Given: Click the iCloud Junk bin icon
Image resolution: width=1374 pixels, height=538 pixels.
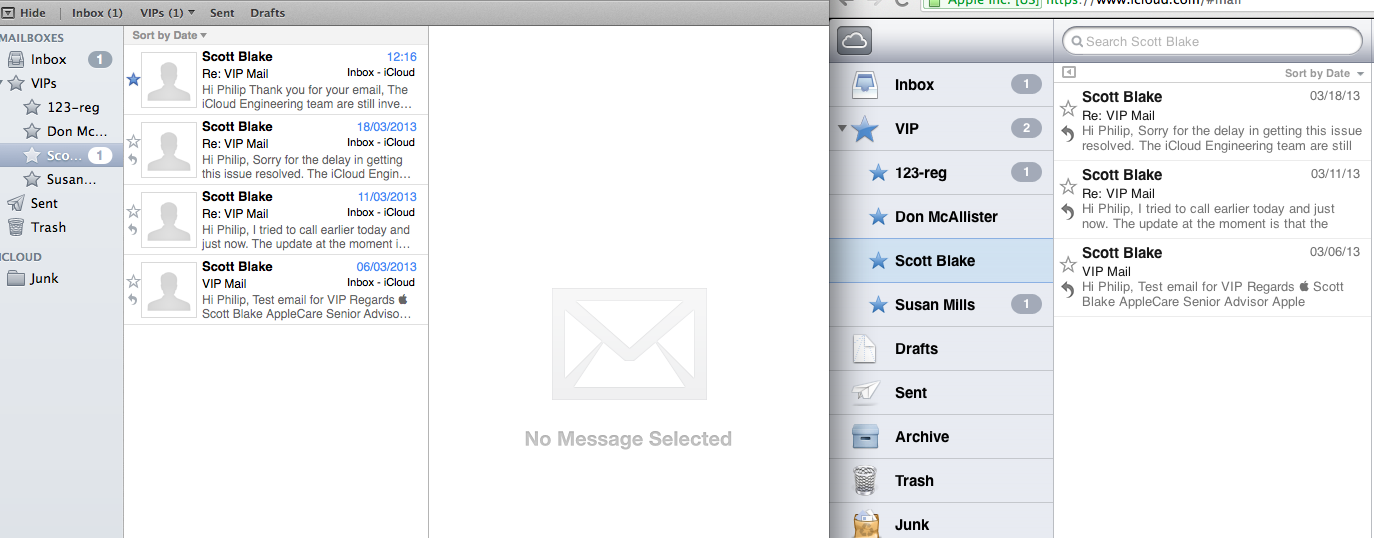Looking at the screenshot, I should tap(865, 524).
